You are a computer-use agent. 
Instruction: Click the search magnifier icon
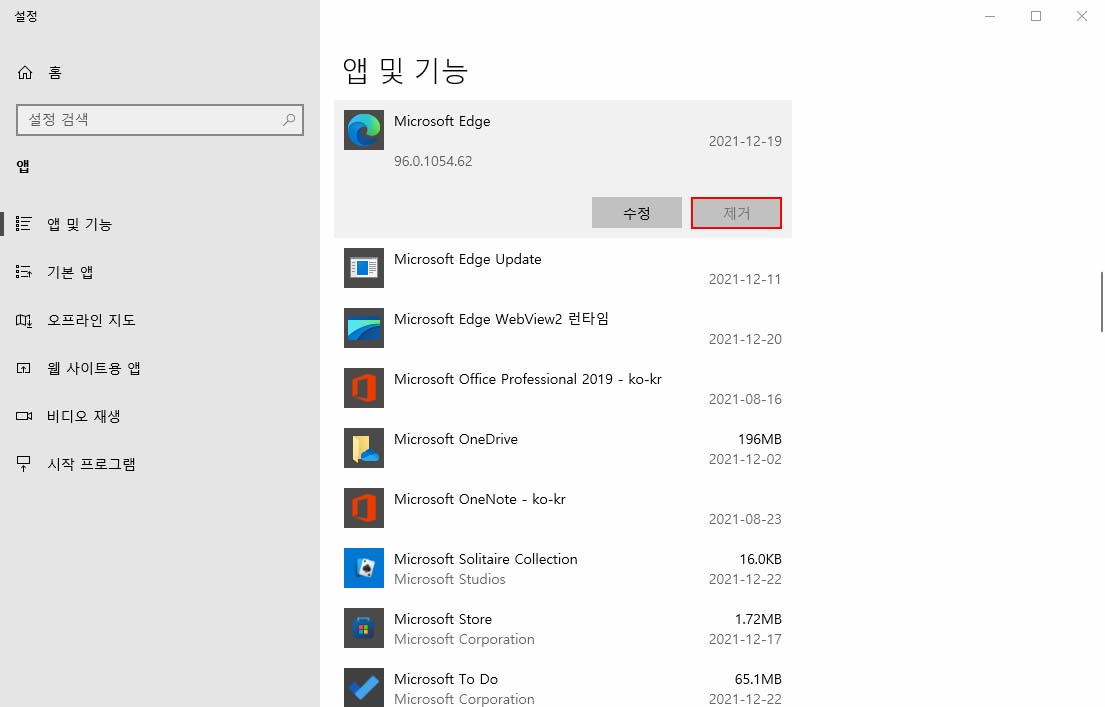click(x=289, y=120)
